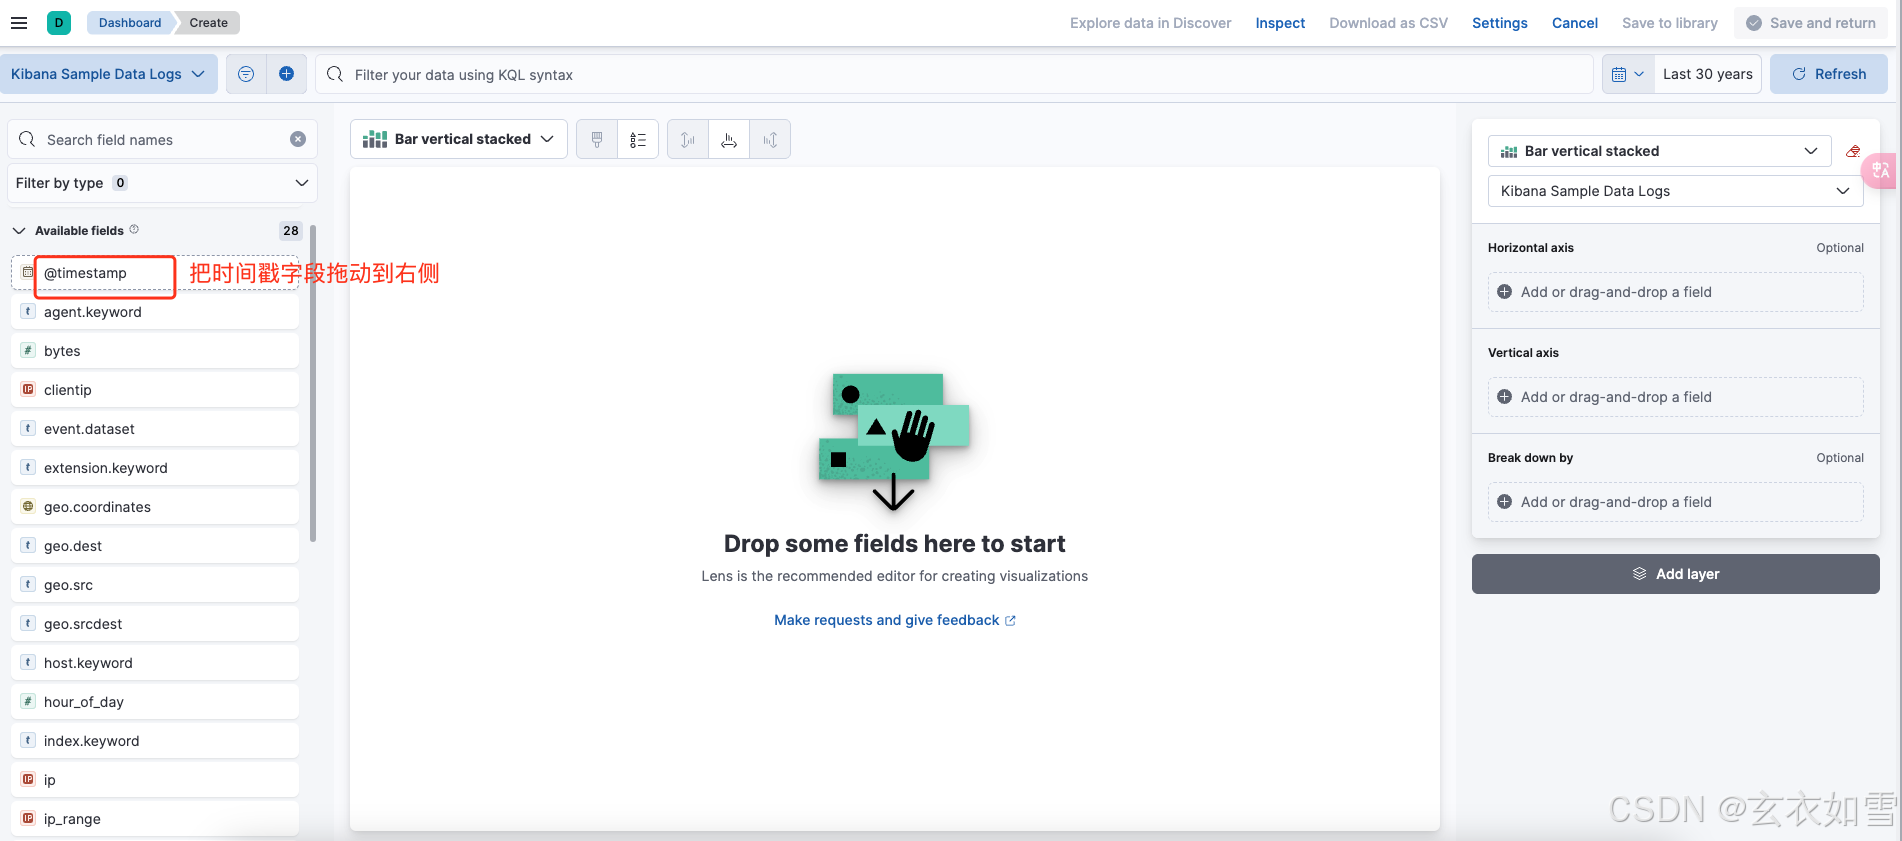Open the hamburger navigation menu
Image resolution: width=1902 pixels, height=841 pixels.
[19, 22]
